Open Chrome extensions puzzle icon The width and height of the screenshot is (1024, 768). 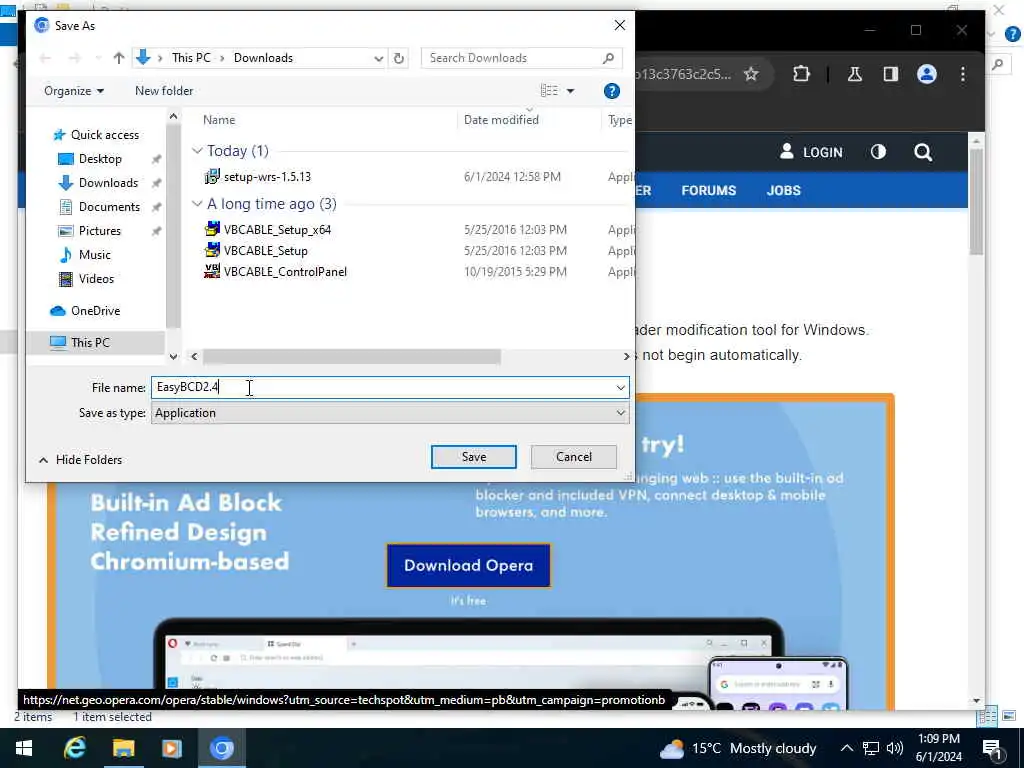point(801,74)
